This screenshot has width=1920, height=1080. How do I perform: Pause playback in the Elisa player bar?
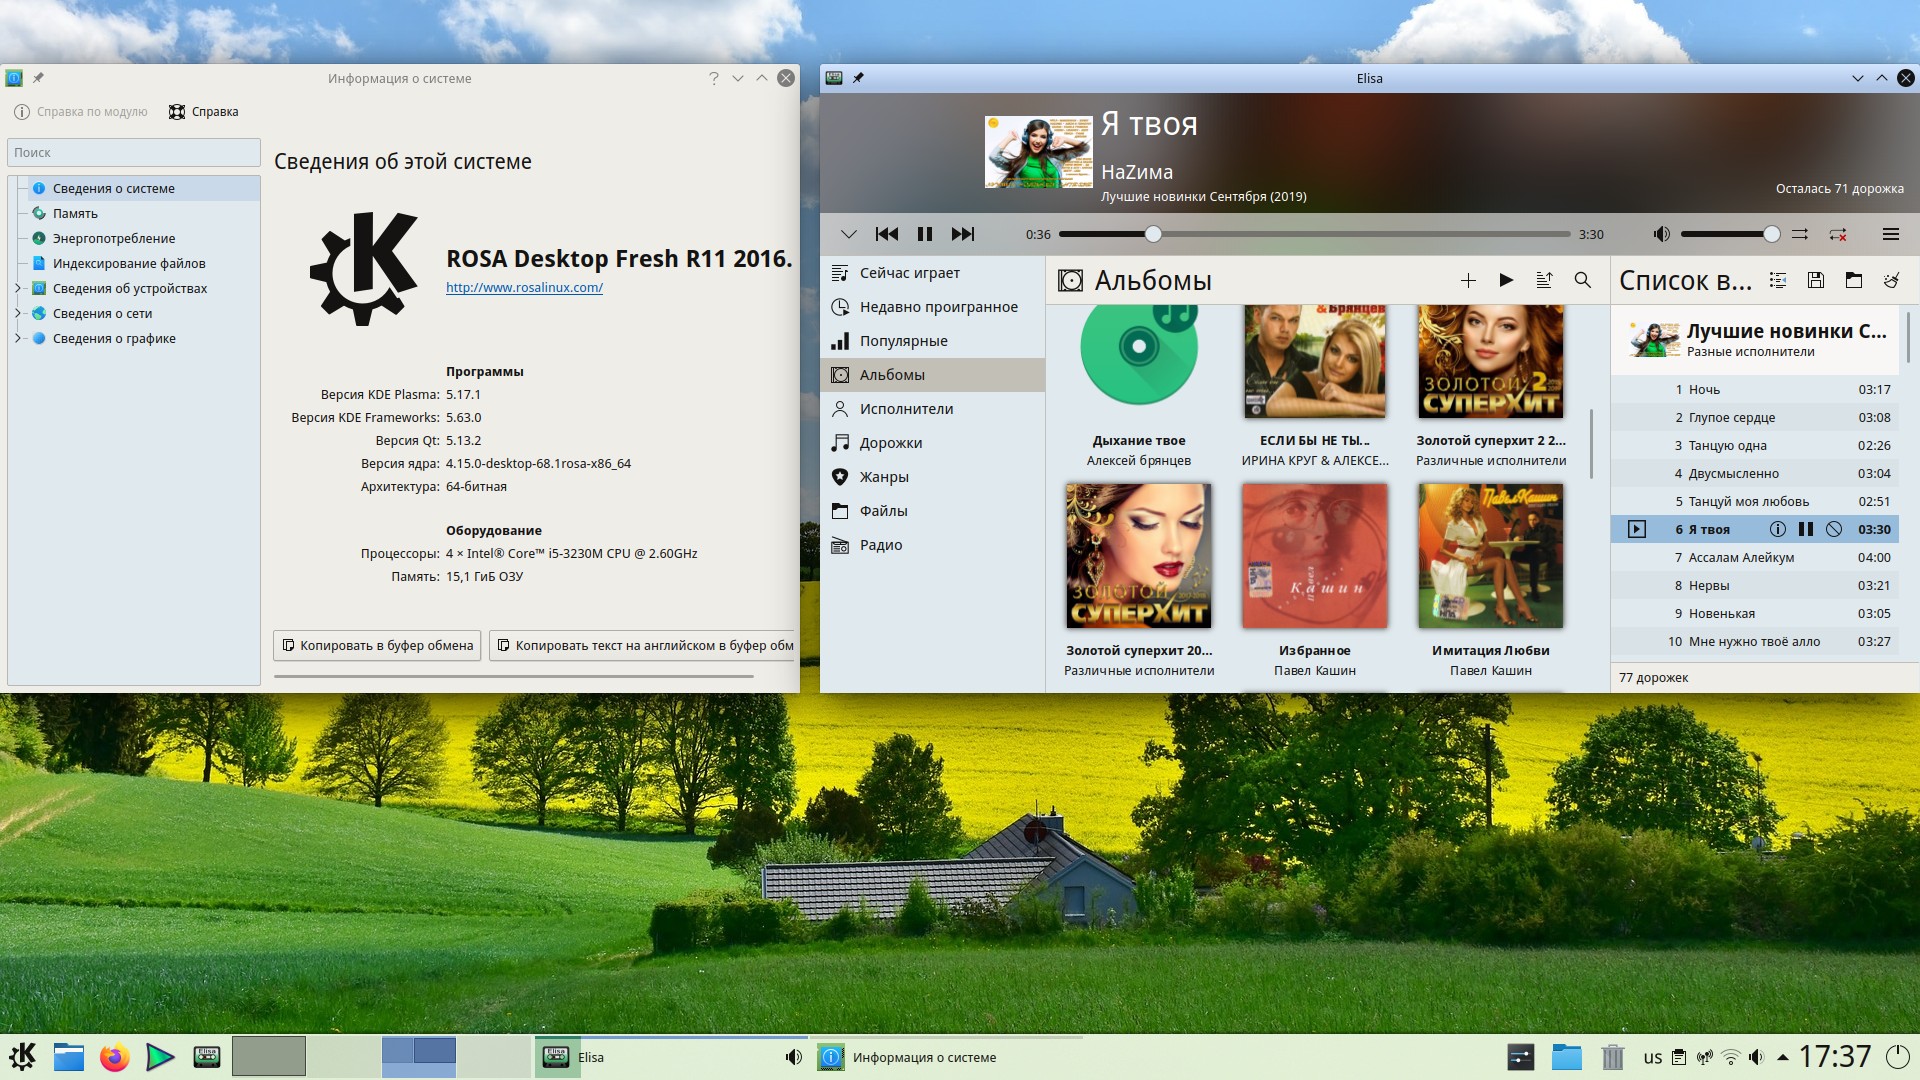[x=925, y=234]
